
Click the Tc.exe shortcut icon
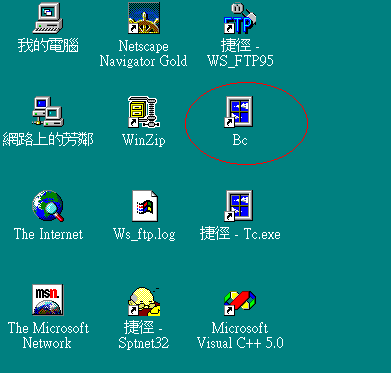click(239, 206)
